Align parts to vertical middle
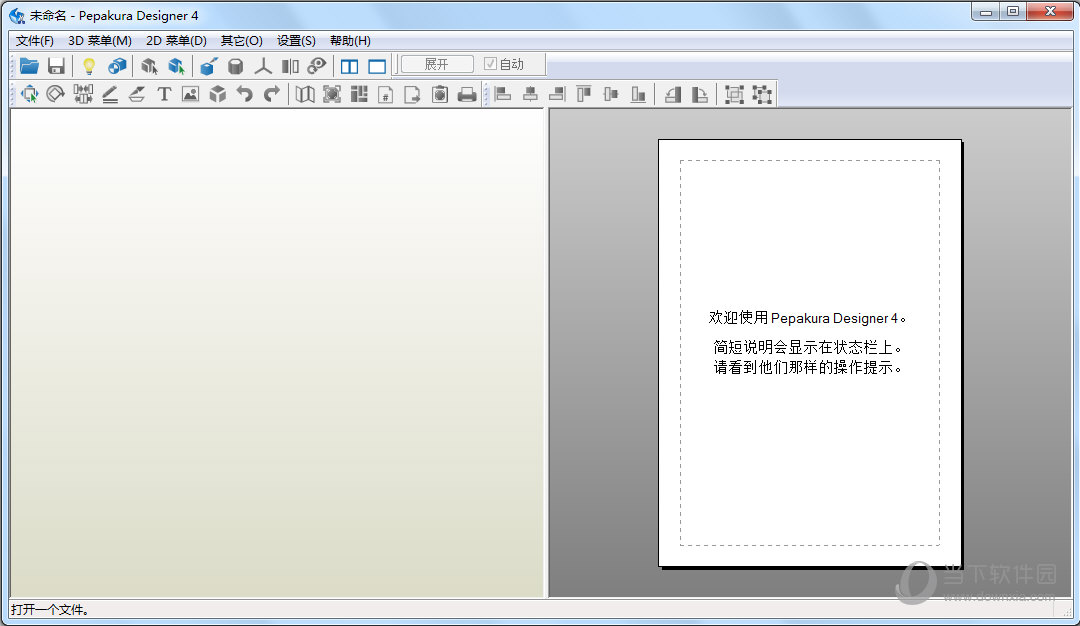Screen dimensions: 1080x626 (611, 94)
